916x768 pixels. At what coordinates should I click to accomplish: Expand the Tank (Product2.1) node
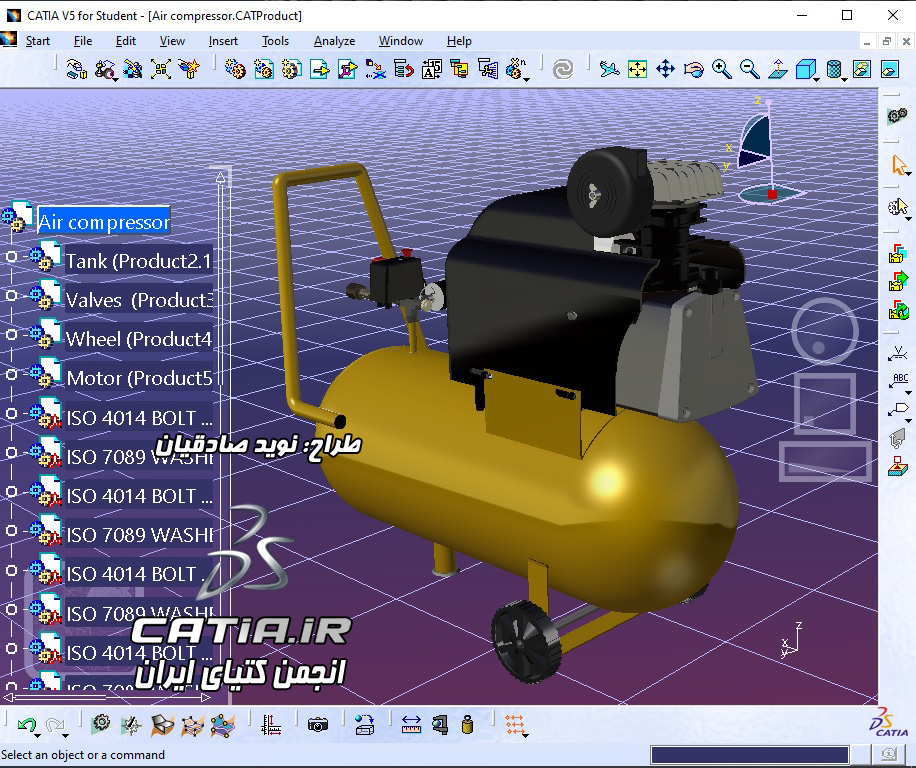[11, 256]
